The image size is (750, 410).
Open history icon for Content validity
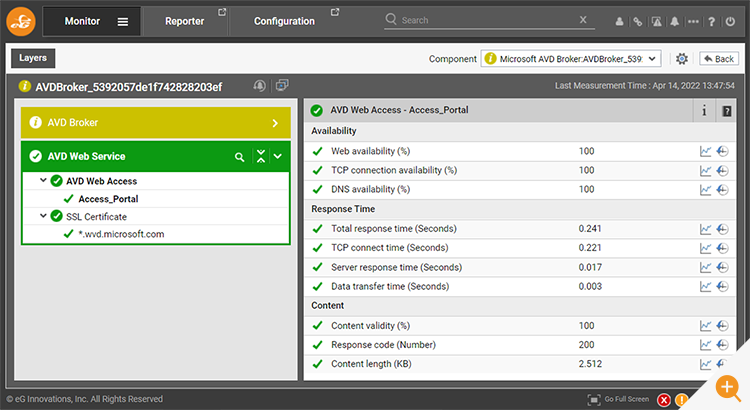(x=722, y=326)
